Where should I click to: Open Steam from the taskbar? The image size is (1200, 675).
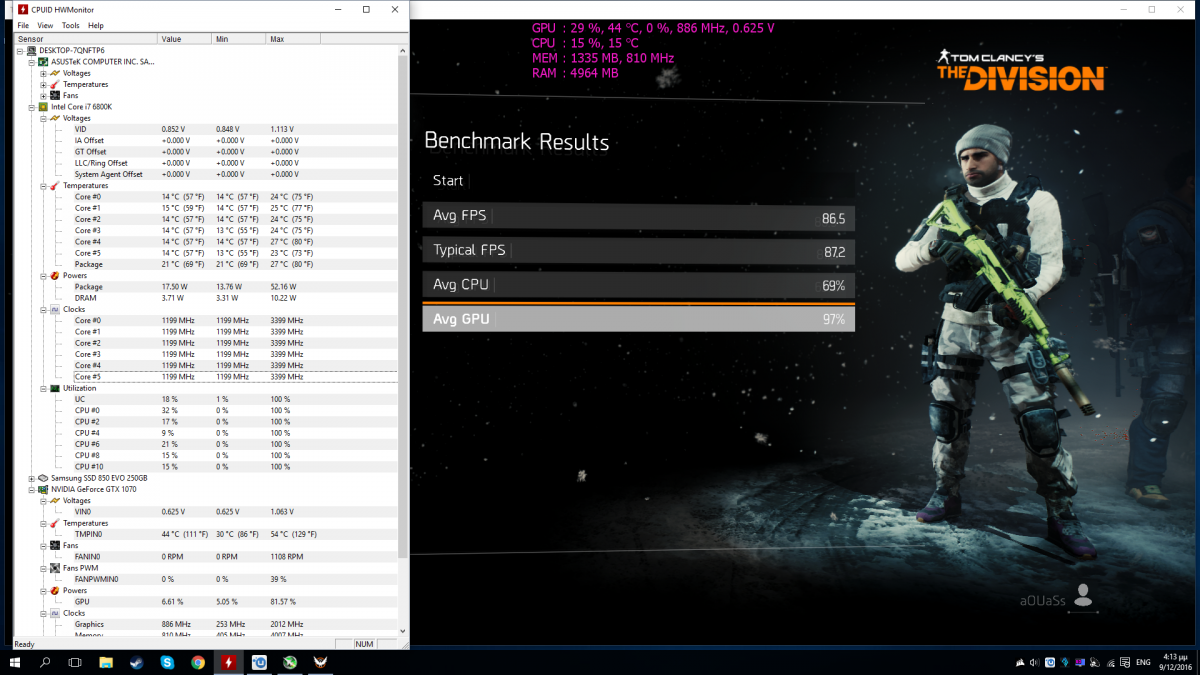pyautogui.click(x=136, y=662)
